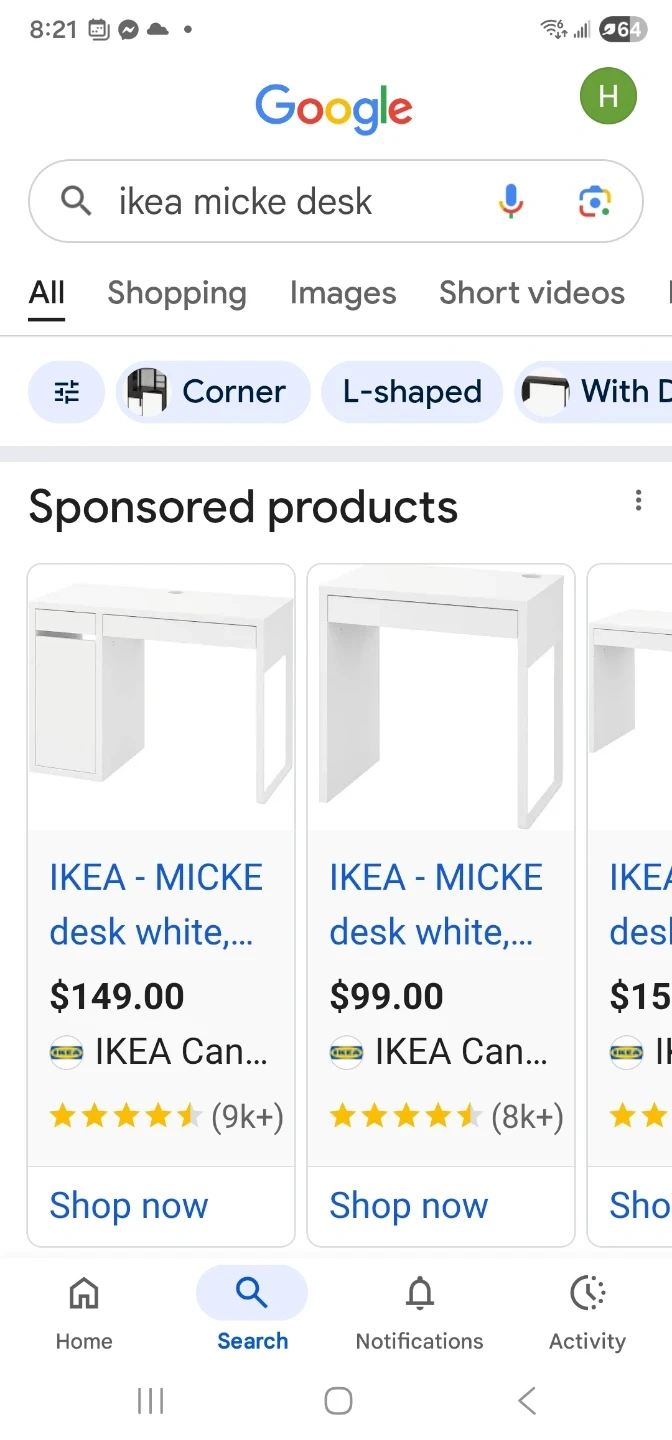Go to the Home tab

pyautogui.click(x=84, y=1311)
